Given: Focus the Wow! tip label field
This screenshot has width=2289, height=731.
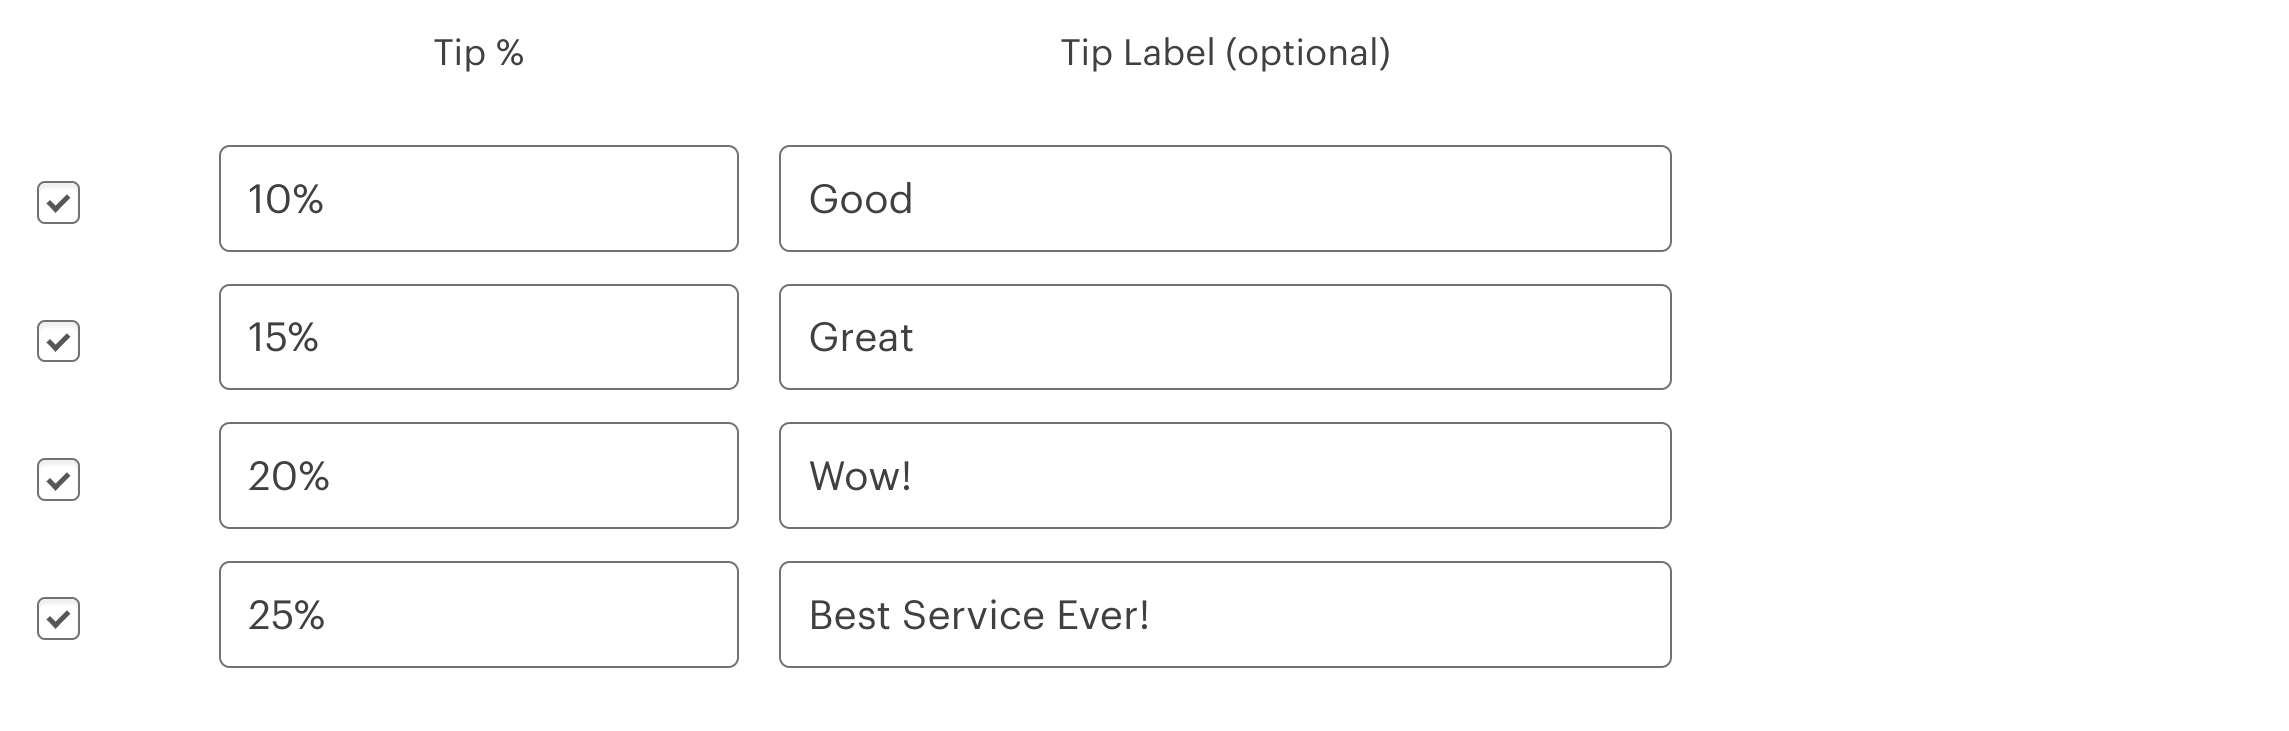Looking at the screenshot, I should pyautogui.click(x=1225, y=476).
